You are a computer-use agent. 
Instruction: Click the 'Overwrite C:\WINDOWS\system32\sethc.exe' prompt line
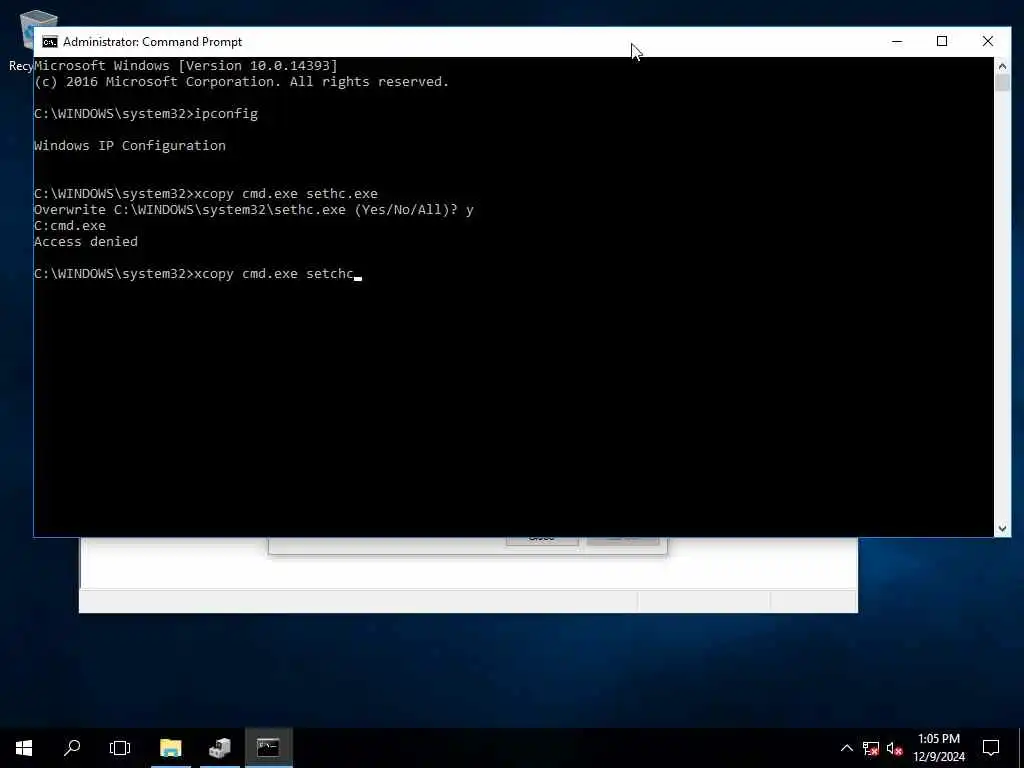pos(253,210)
